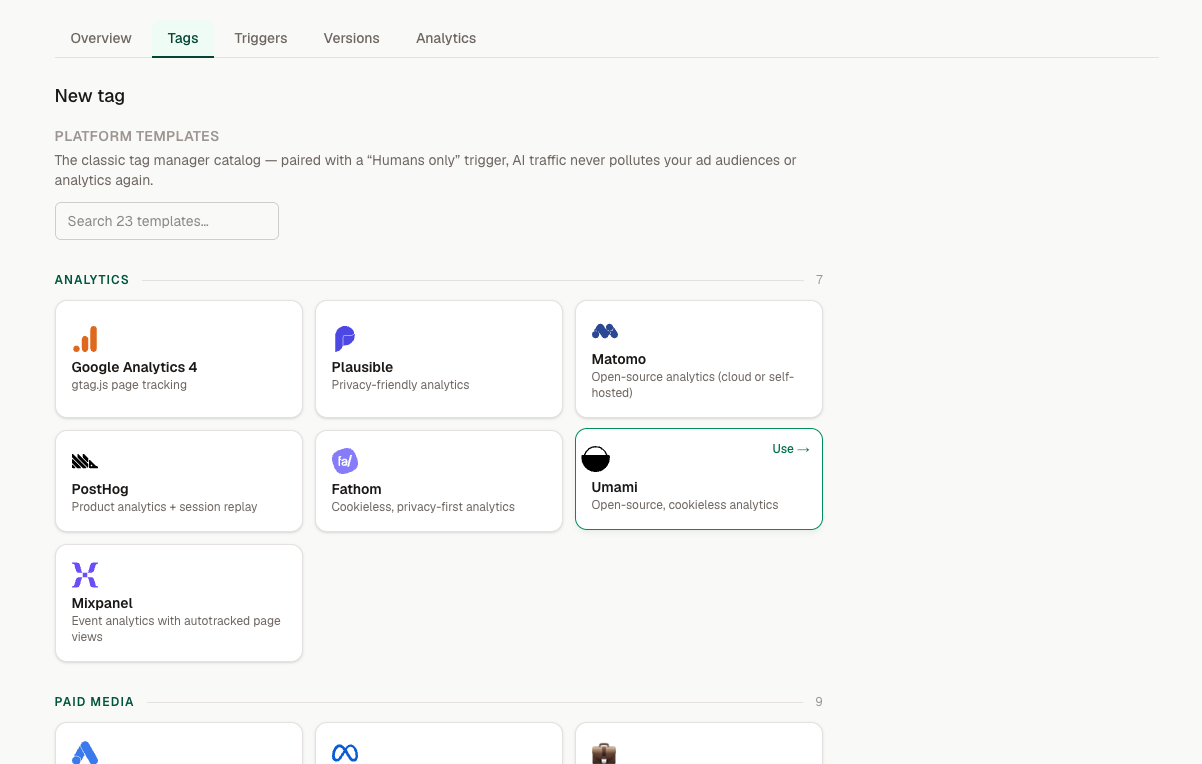The height and width of the screenshot is (764, 1202).
Task: Choose the Google Analytics 4 template title
Action: (134, 367)
